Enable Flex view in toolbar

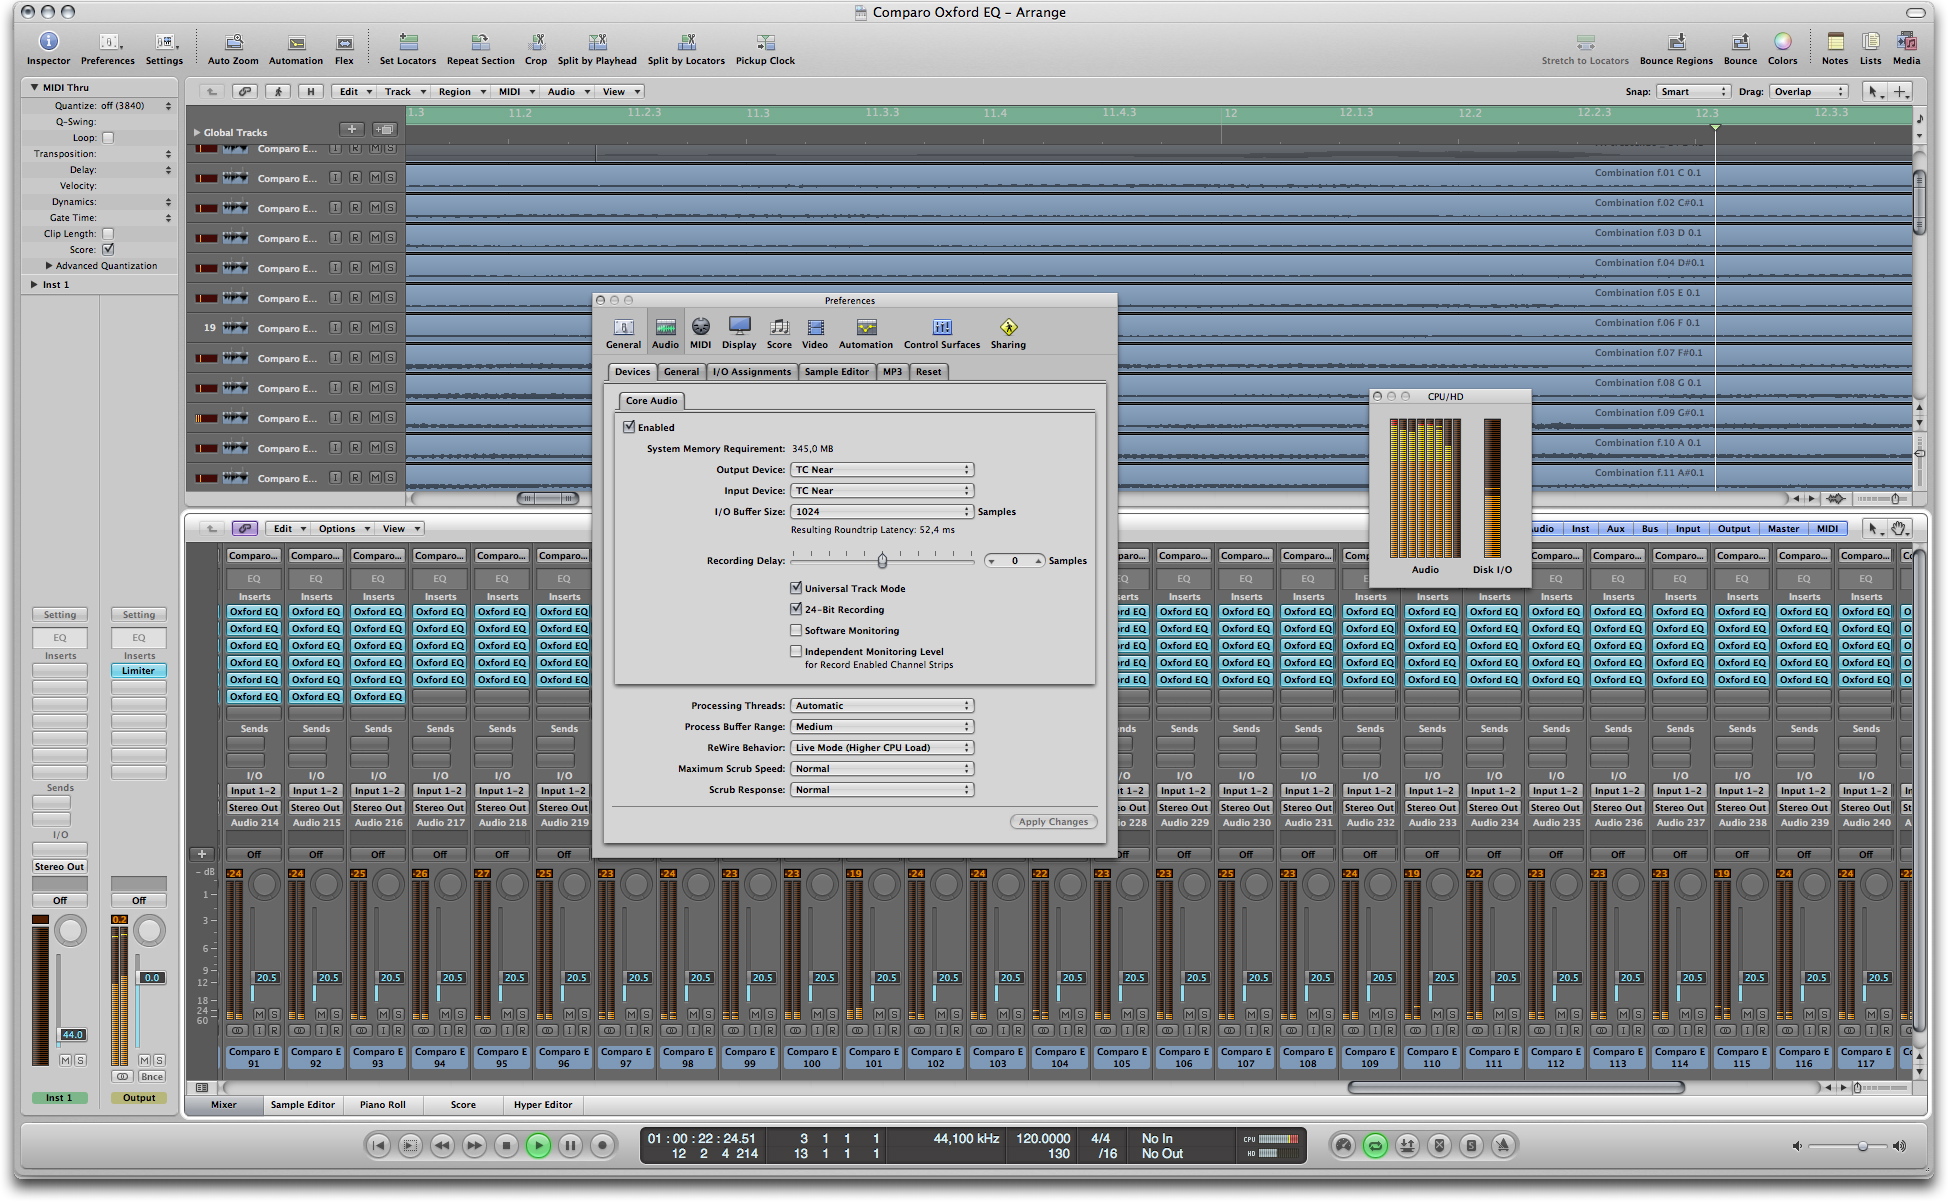pyautogui.click(x=344, y=42)
